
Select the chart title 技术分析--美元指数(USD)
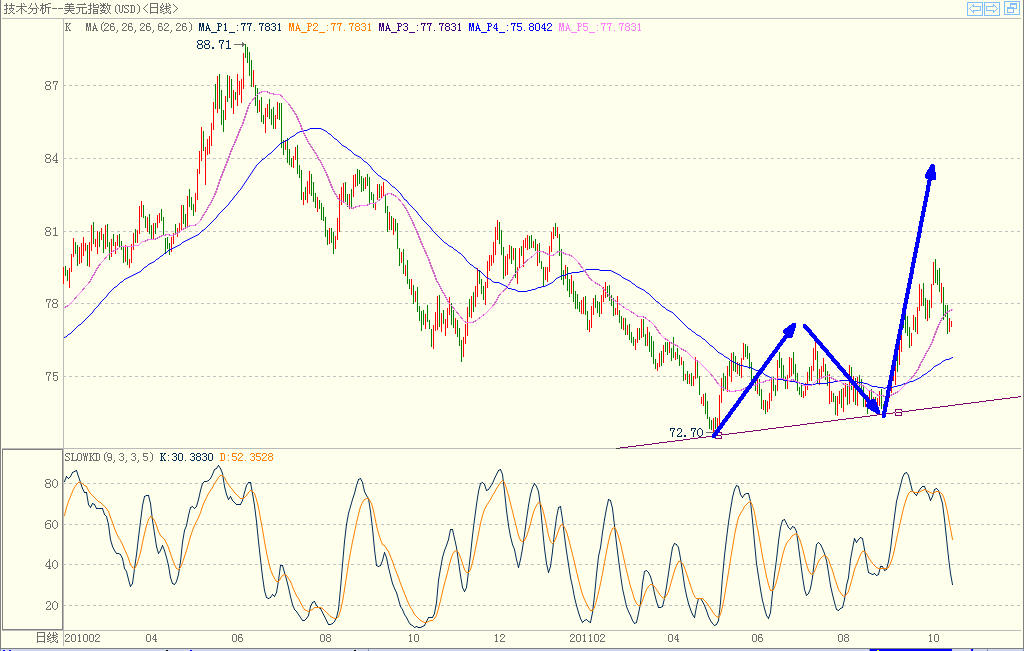[73, 8]
